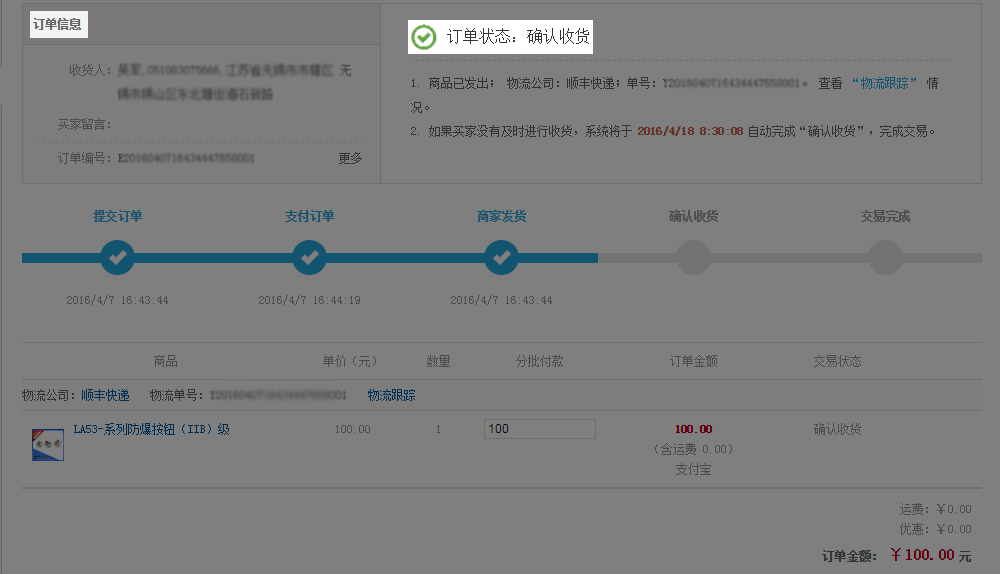Click the 提交订单 step checkmark circle
This screenshot has height=574, width=1000.
[x=117, y=258]
